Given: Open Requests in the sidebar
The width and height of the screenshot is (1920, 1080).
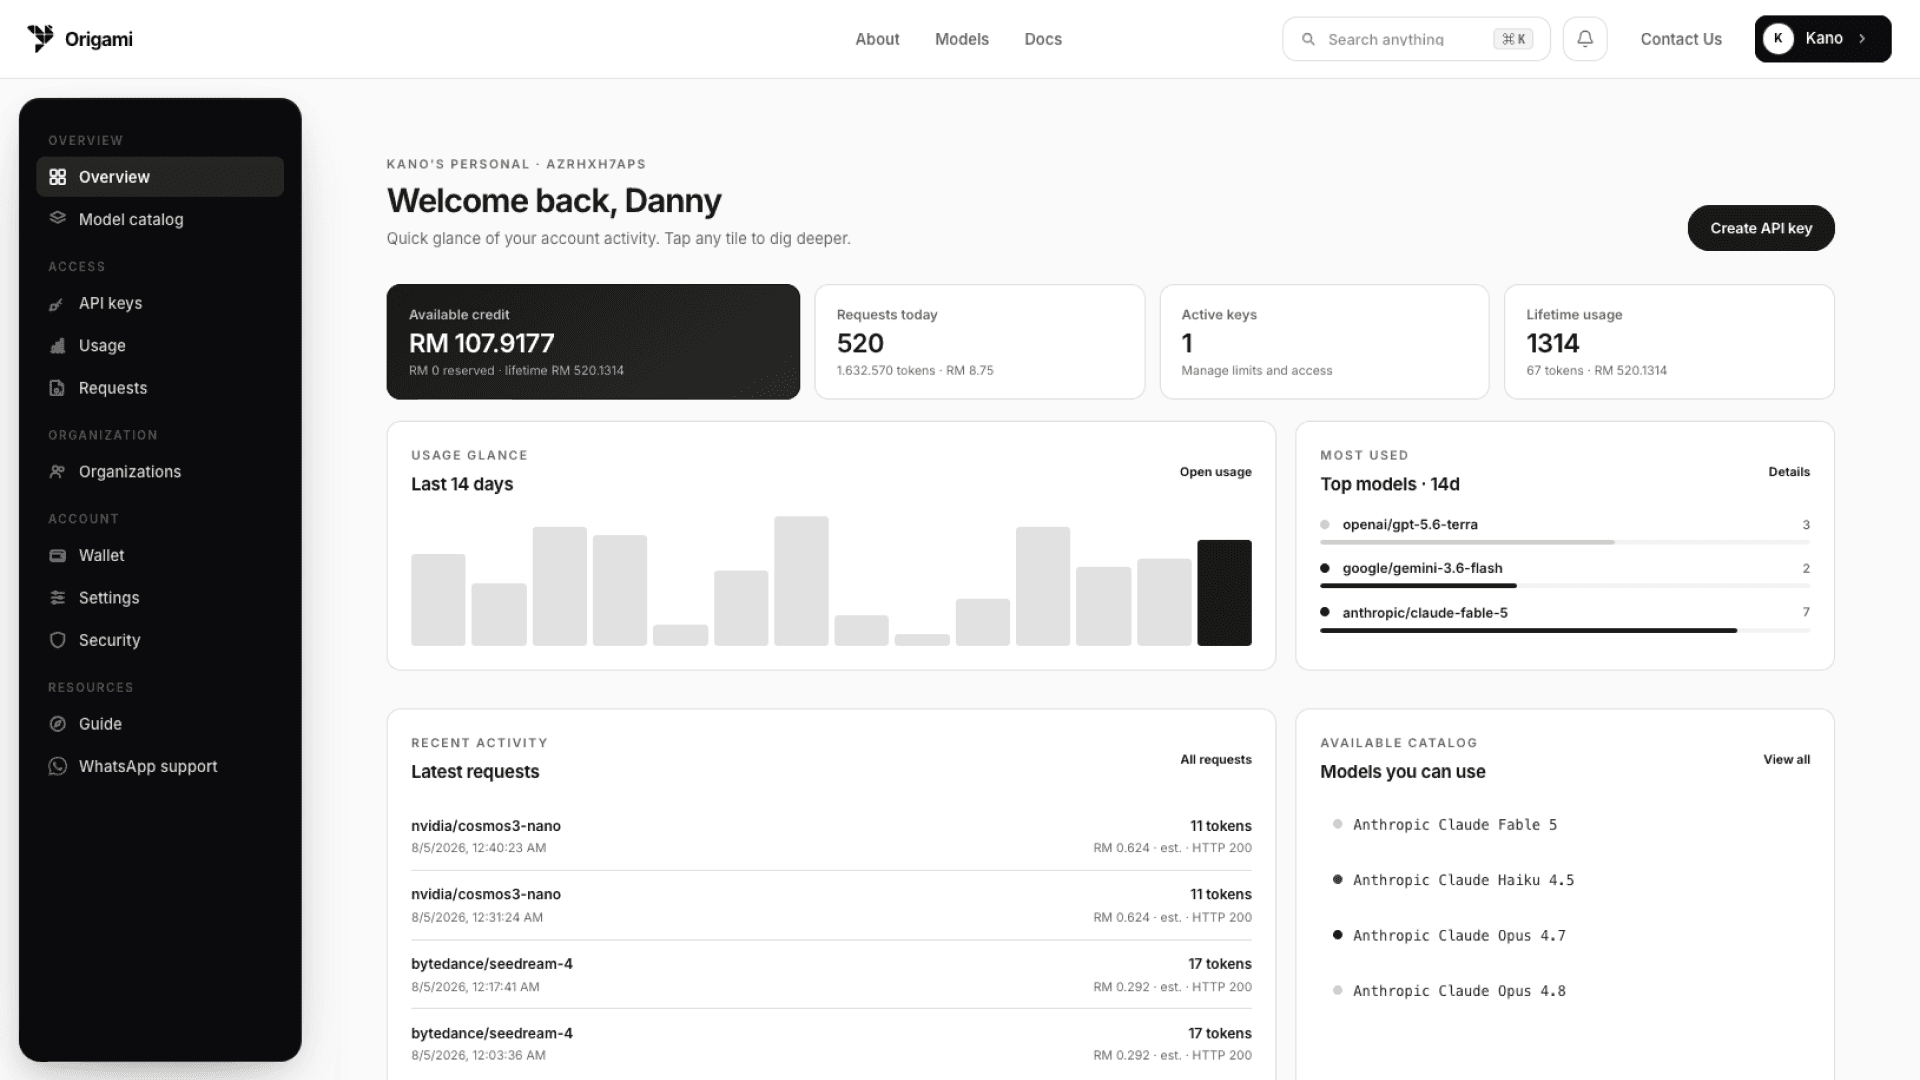Looking at the screenshot, I should pyautogui.click(x=160, y=388).
